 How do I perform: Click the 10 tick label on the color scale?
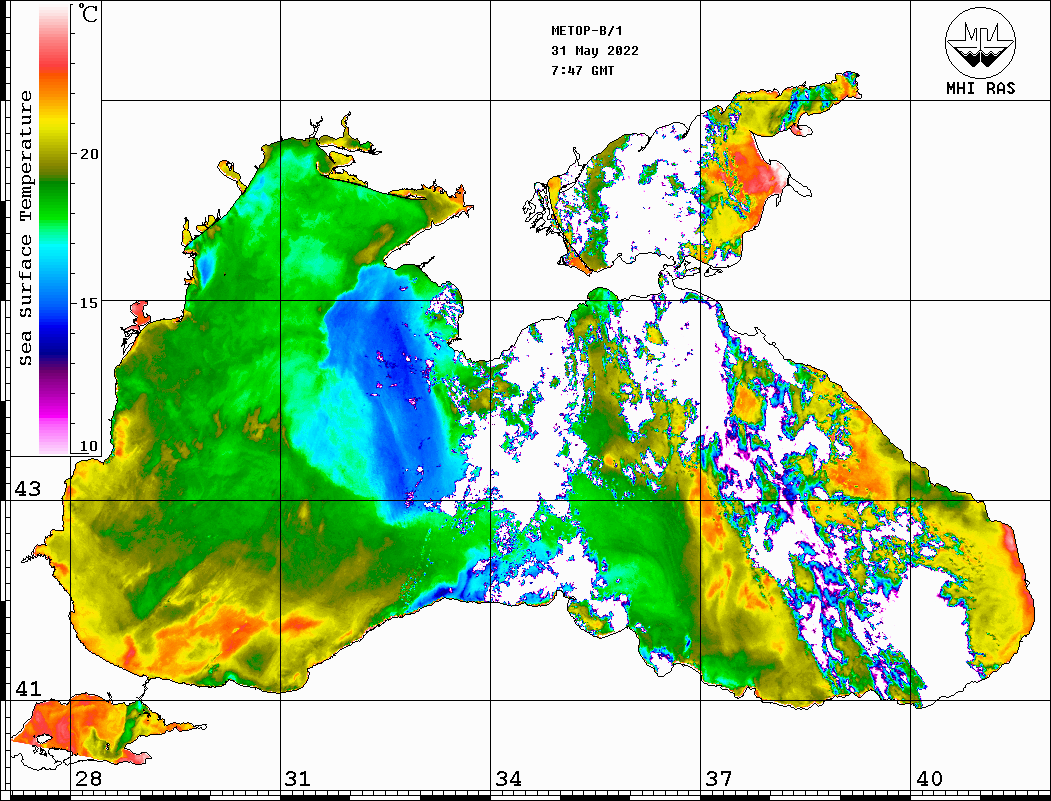click(x=88, y=446)
